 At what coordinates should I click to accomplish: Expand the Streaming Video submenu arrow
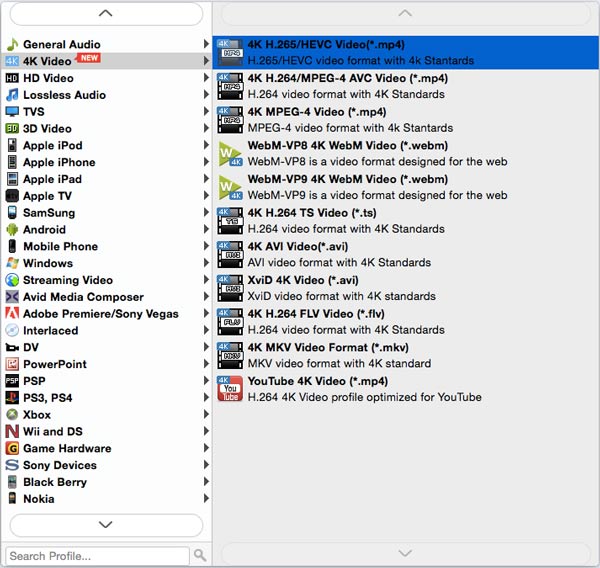[x=206, y=280]
